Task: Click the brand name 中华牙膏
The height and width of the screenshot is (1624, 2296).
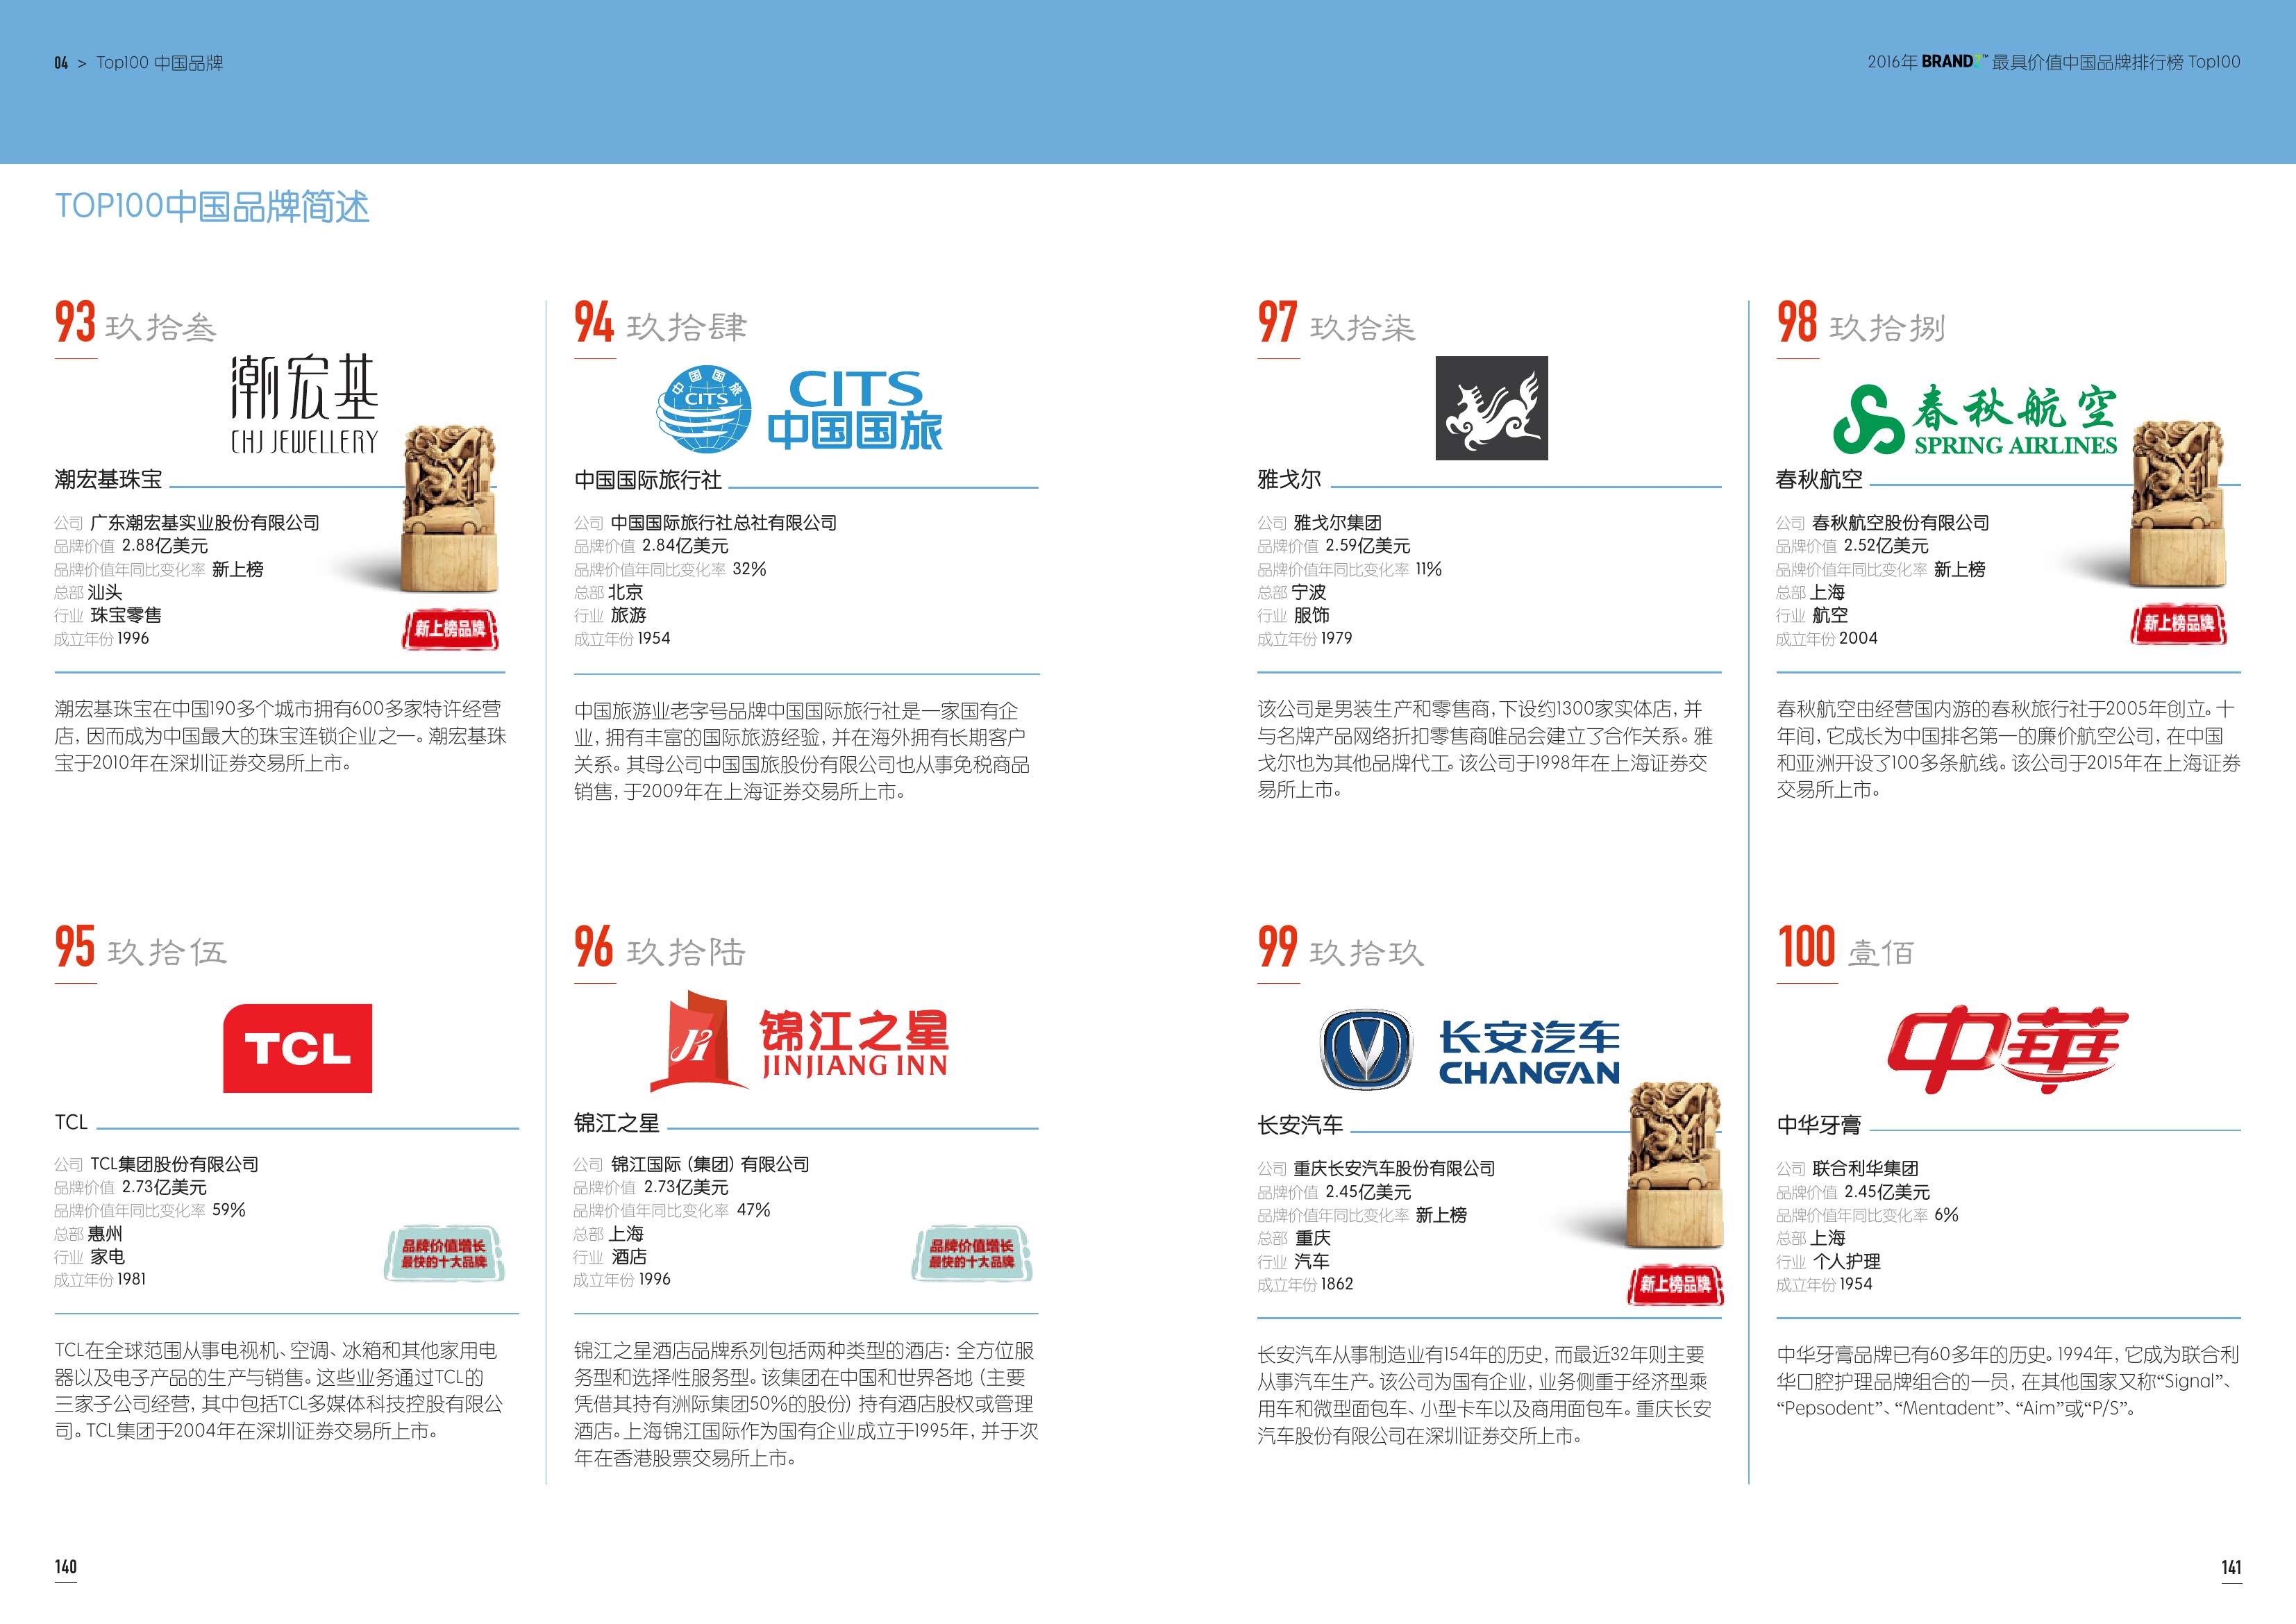Action: coord(1819,1126)
